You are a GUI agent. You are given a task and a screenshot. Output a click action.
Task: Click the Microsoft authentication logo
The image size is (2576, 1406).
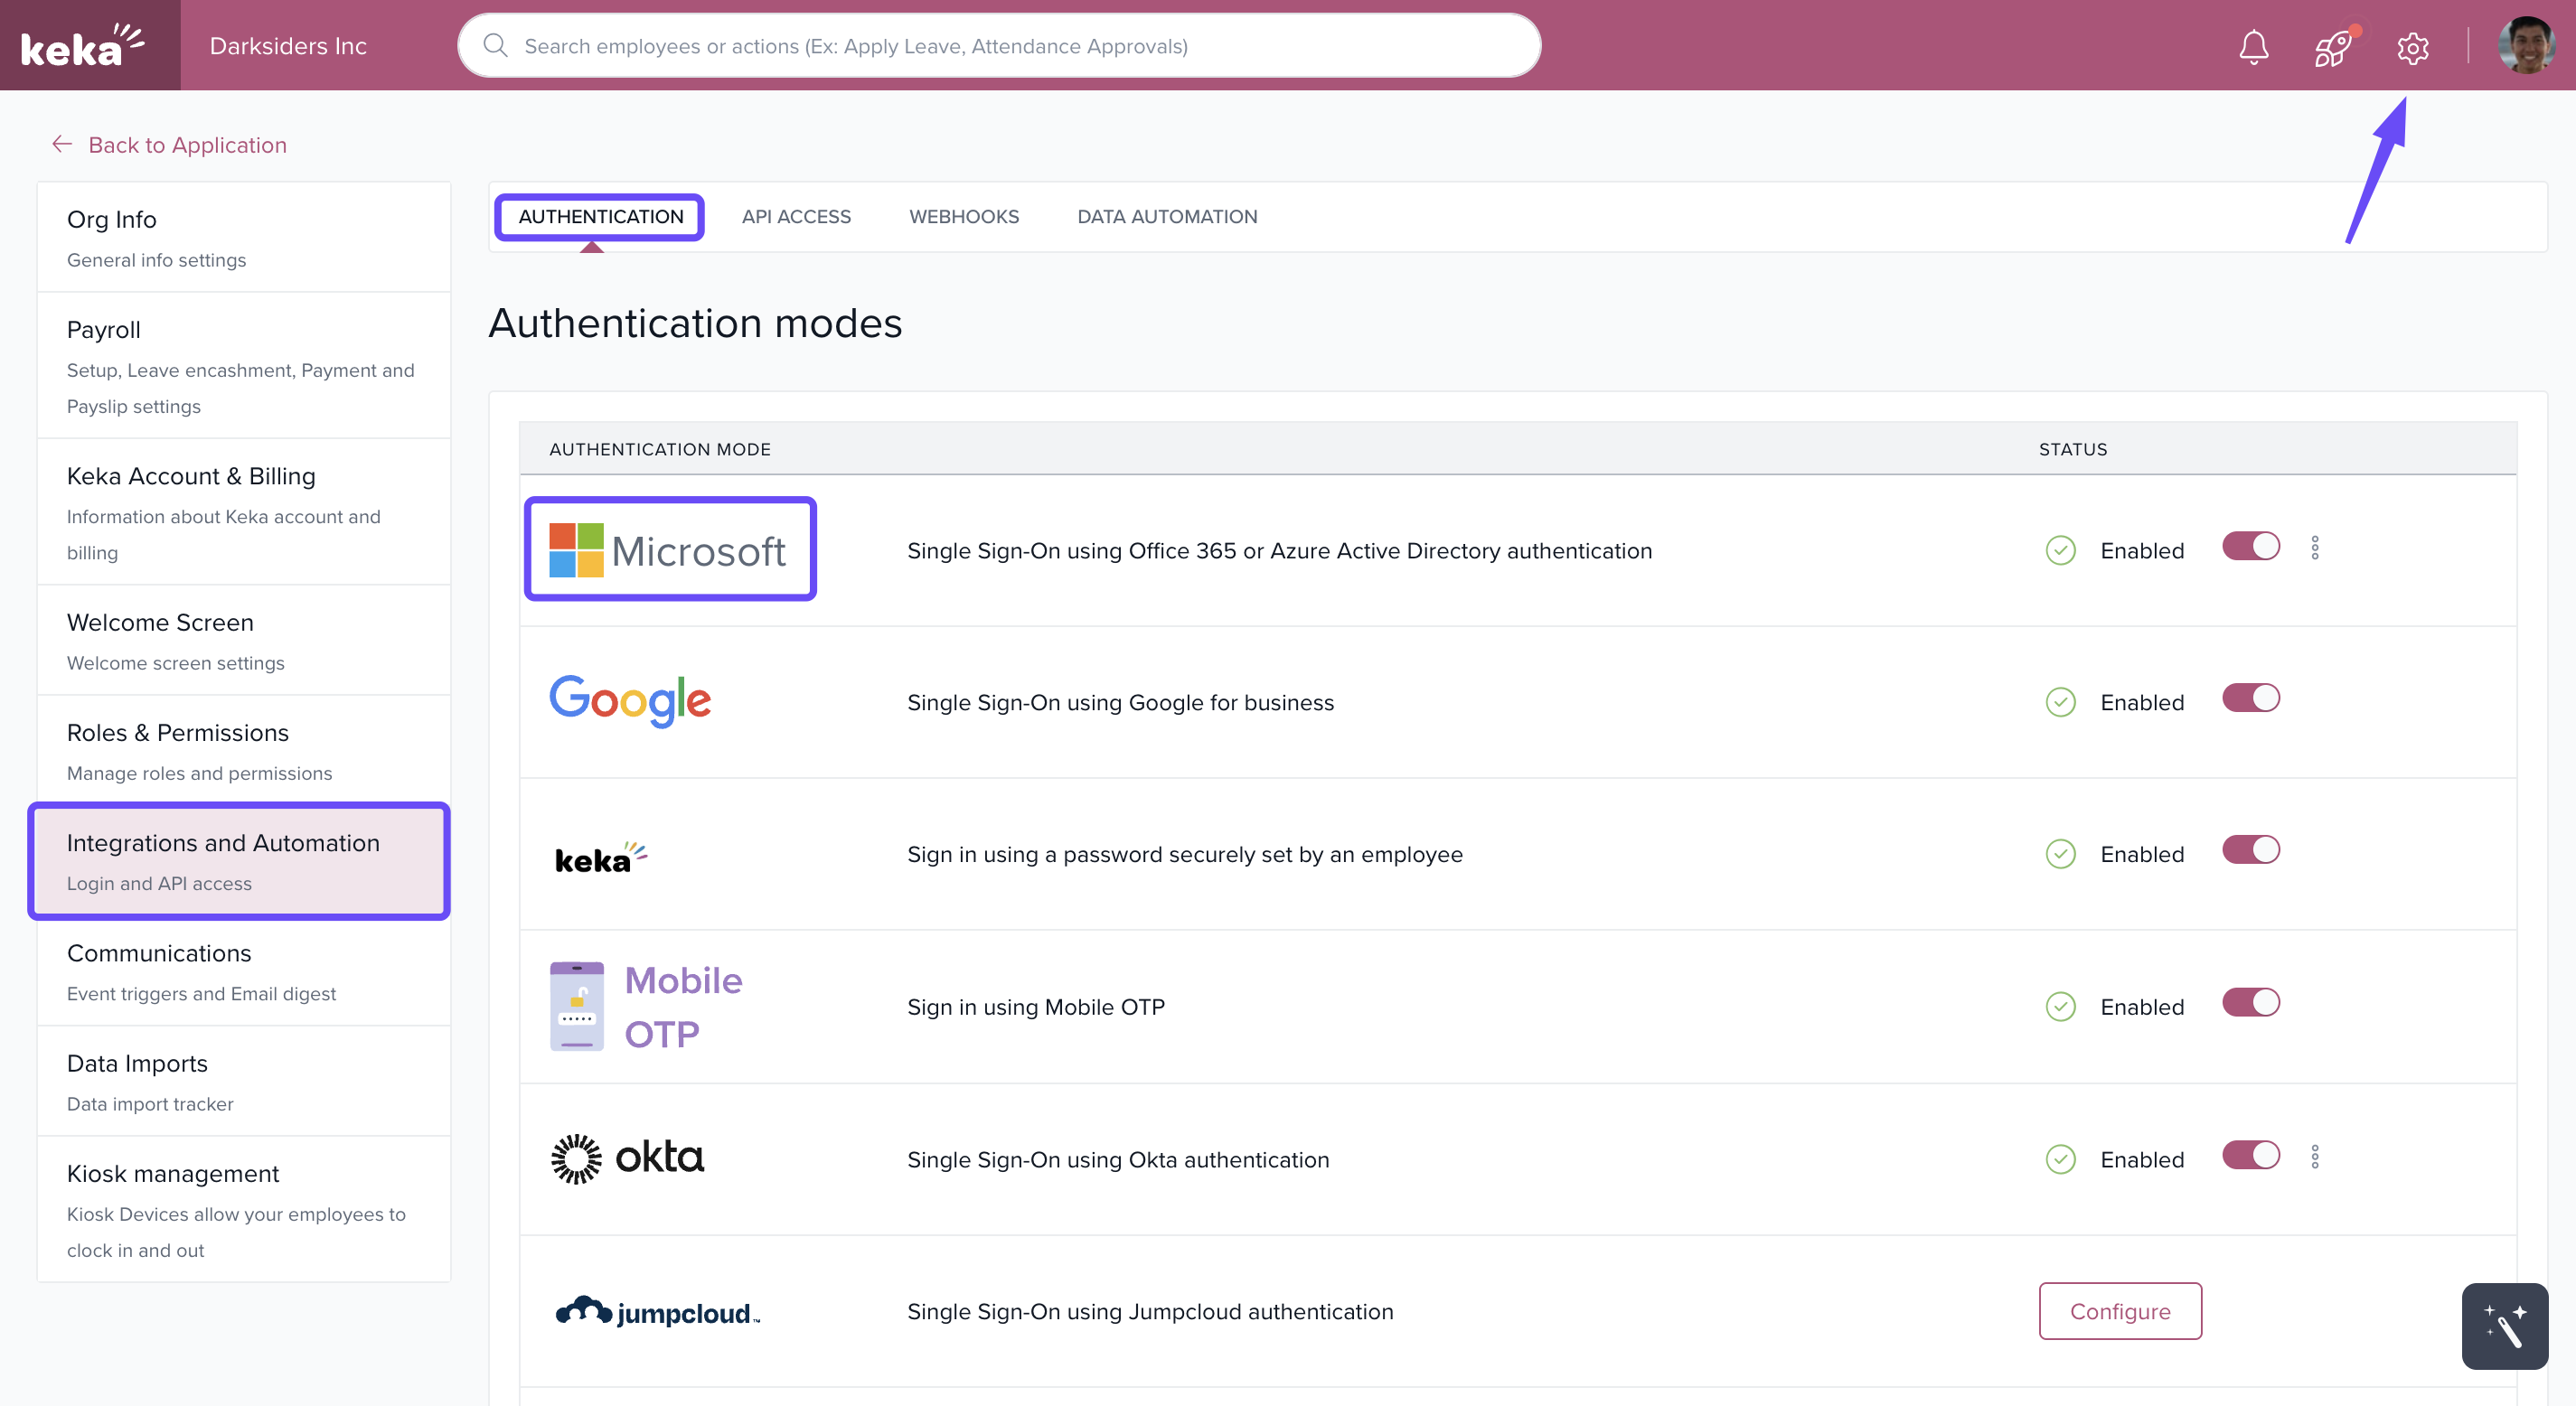coord(670,549)
